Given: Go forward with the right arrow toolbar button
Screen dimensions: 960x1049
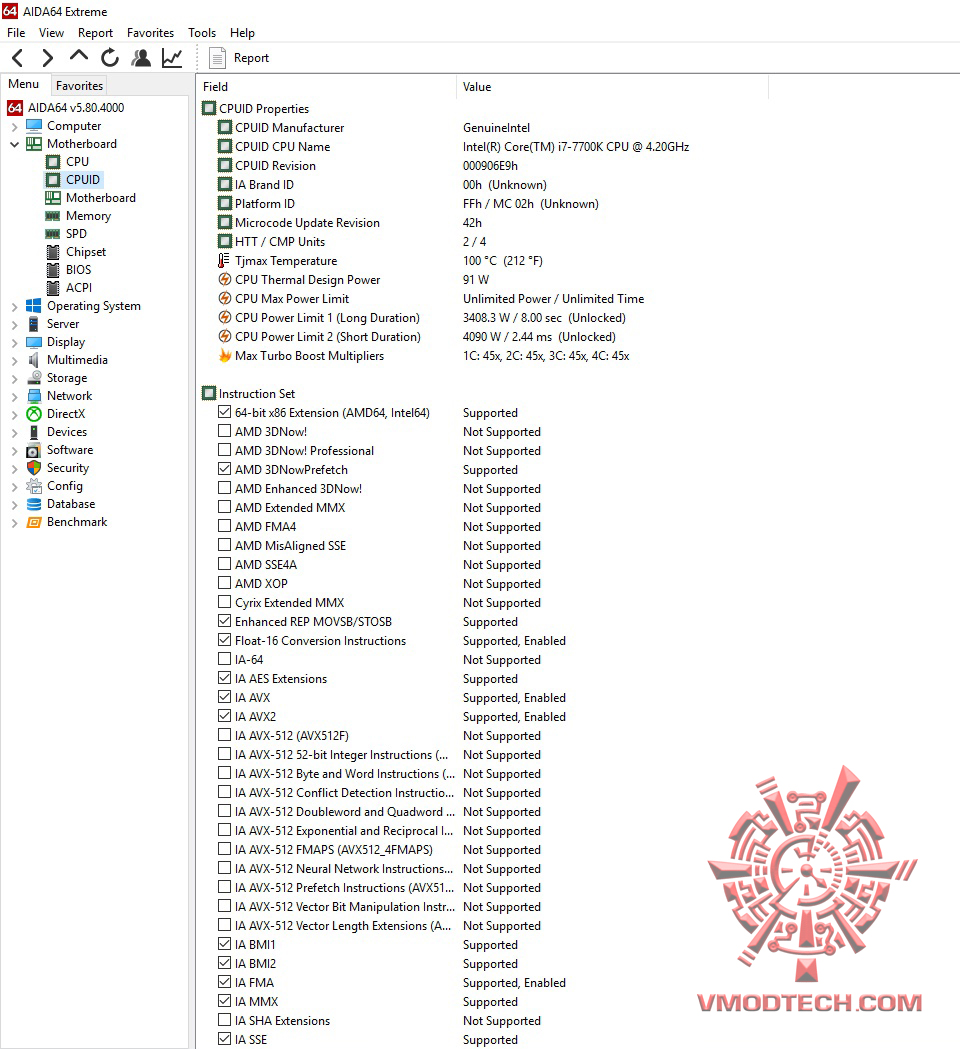Looking at the screenshot, I should [x=47, y=58].
